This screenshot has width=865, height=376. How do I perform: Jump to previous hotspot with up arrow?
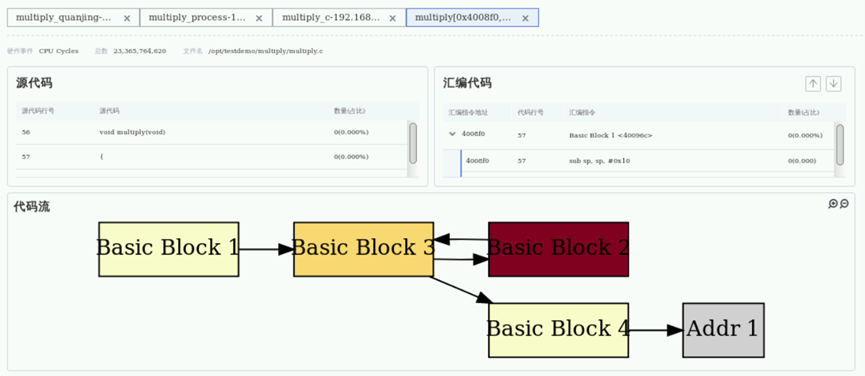pos(813,84)
